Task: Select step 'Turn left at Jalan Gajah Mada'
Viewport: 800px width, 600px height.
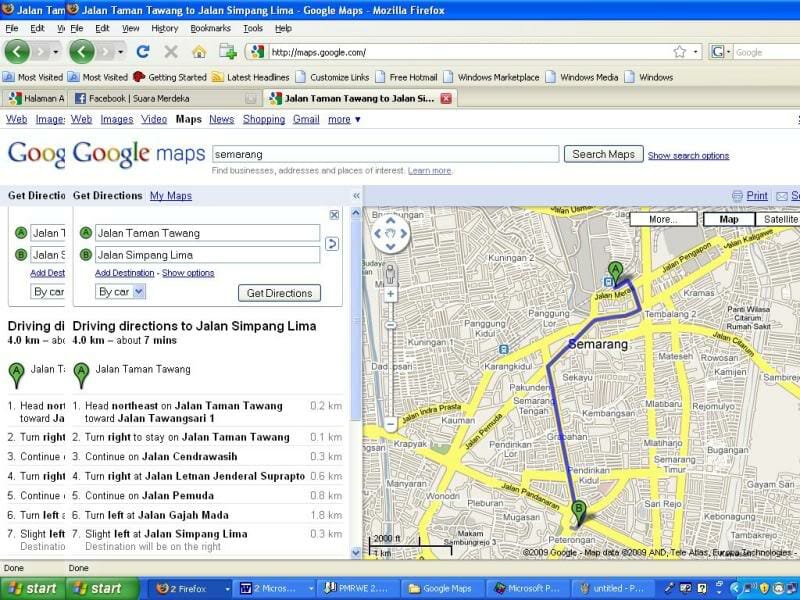Action: tap(207, 515)
